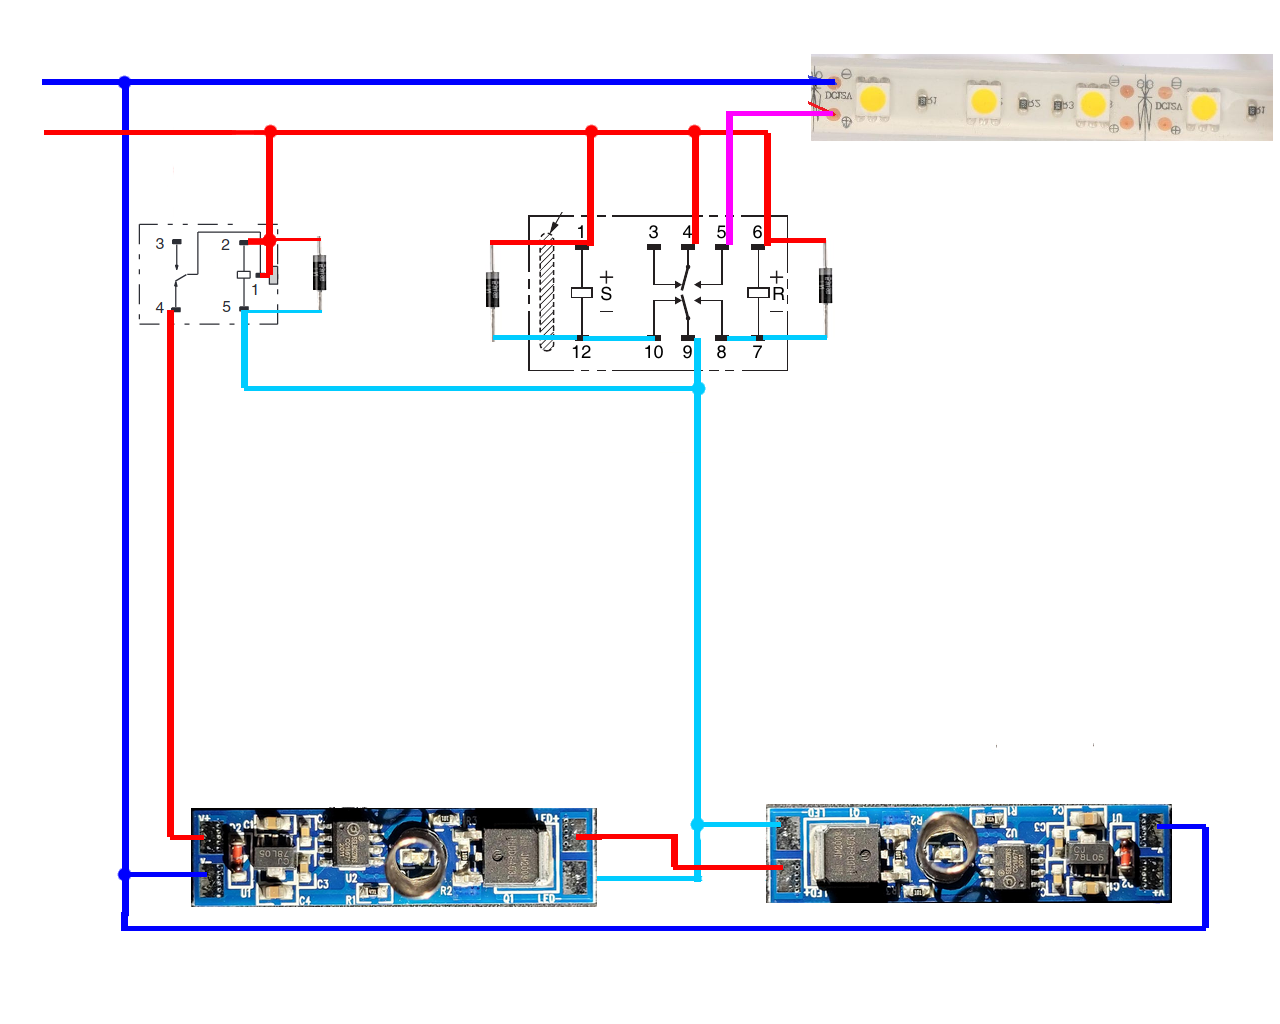This screenshot has height=1024, width=1280.
Task: Select the first yellow LED on the strip
Action: (x=872, y=99)
